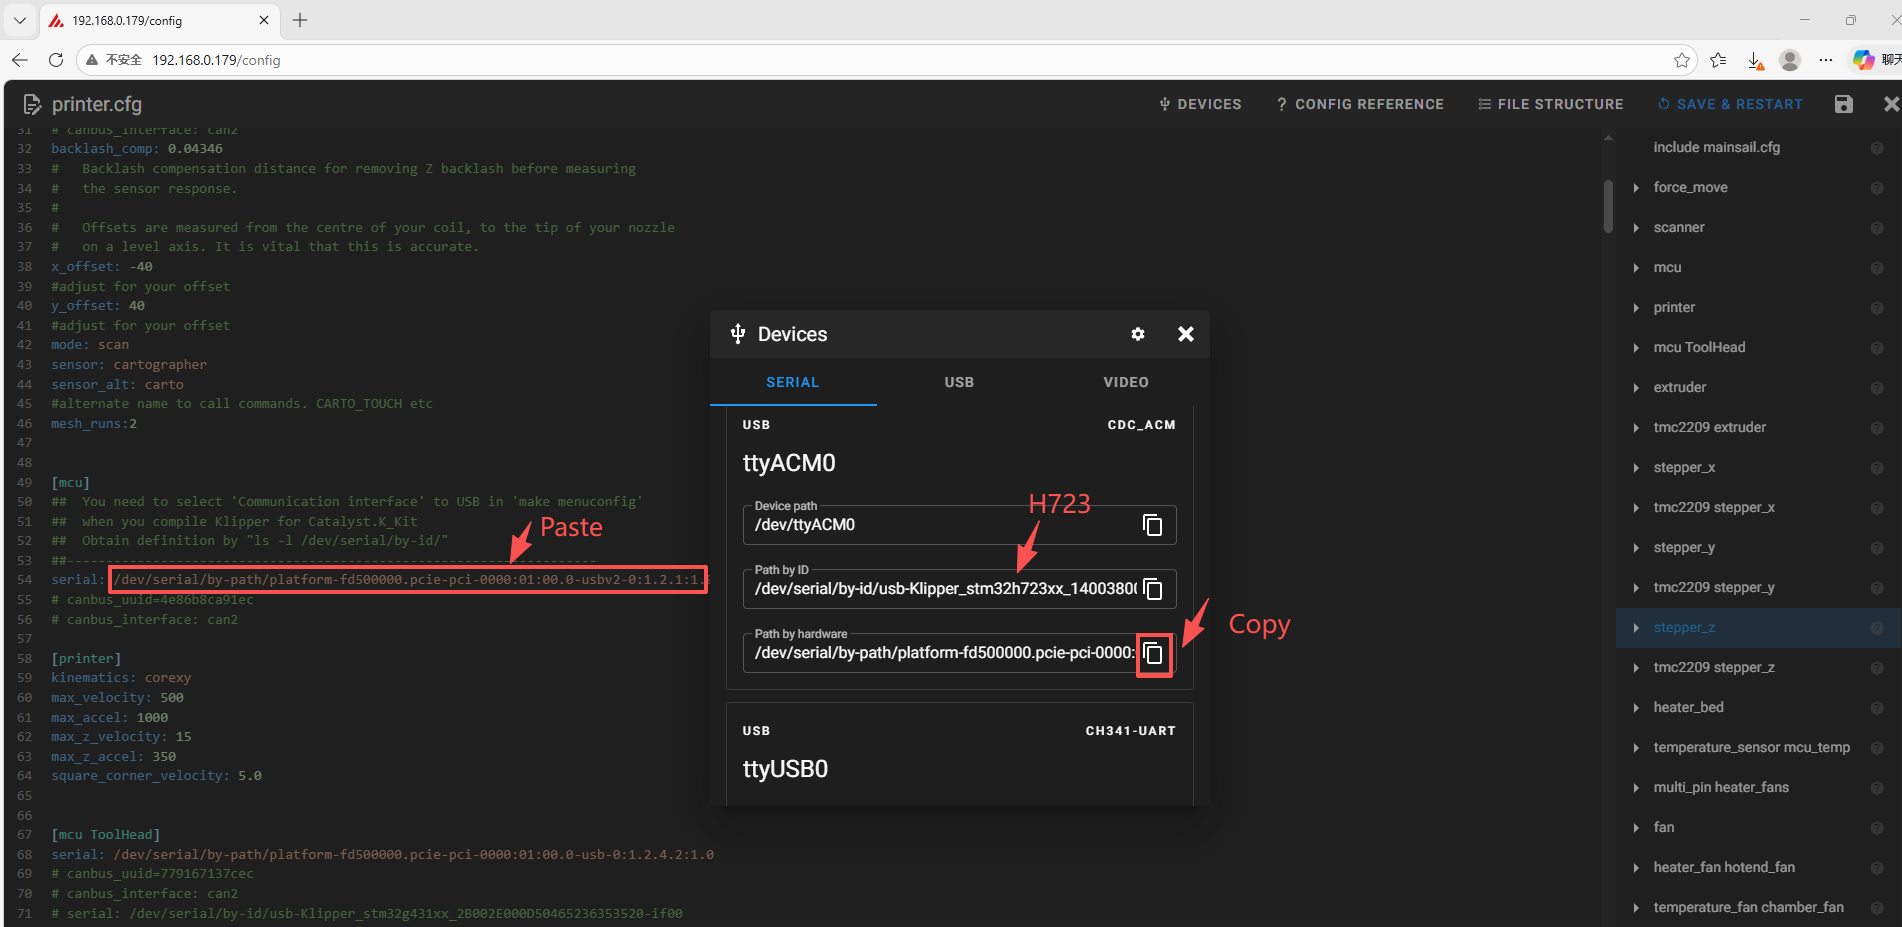Switch to the USB tab

coord(959,382)
